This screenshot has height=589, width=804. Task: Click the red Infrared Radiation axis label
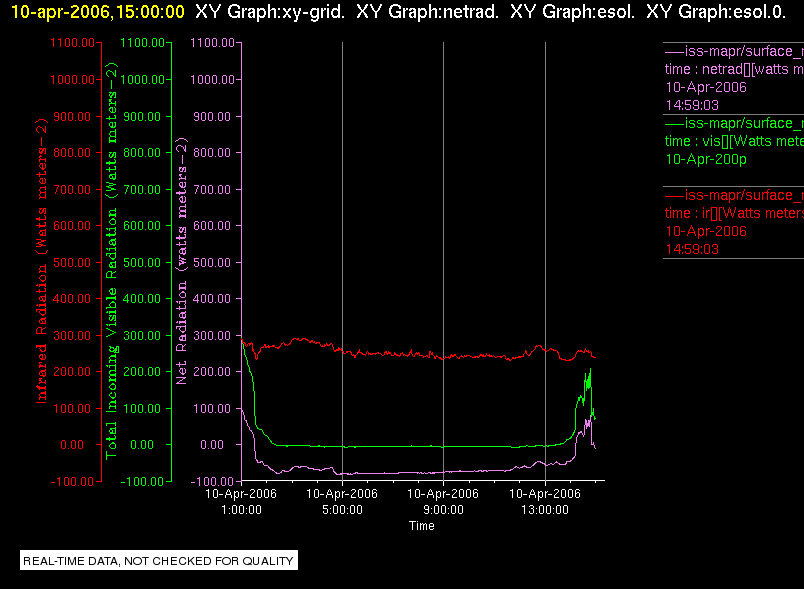[42, 260]
